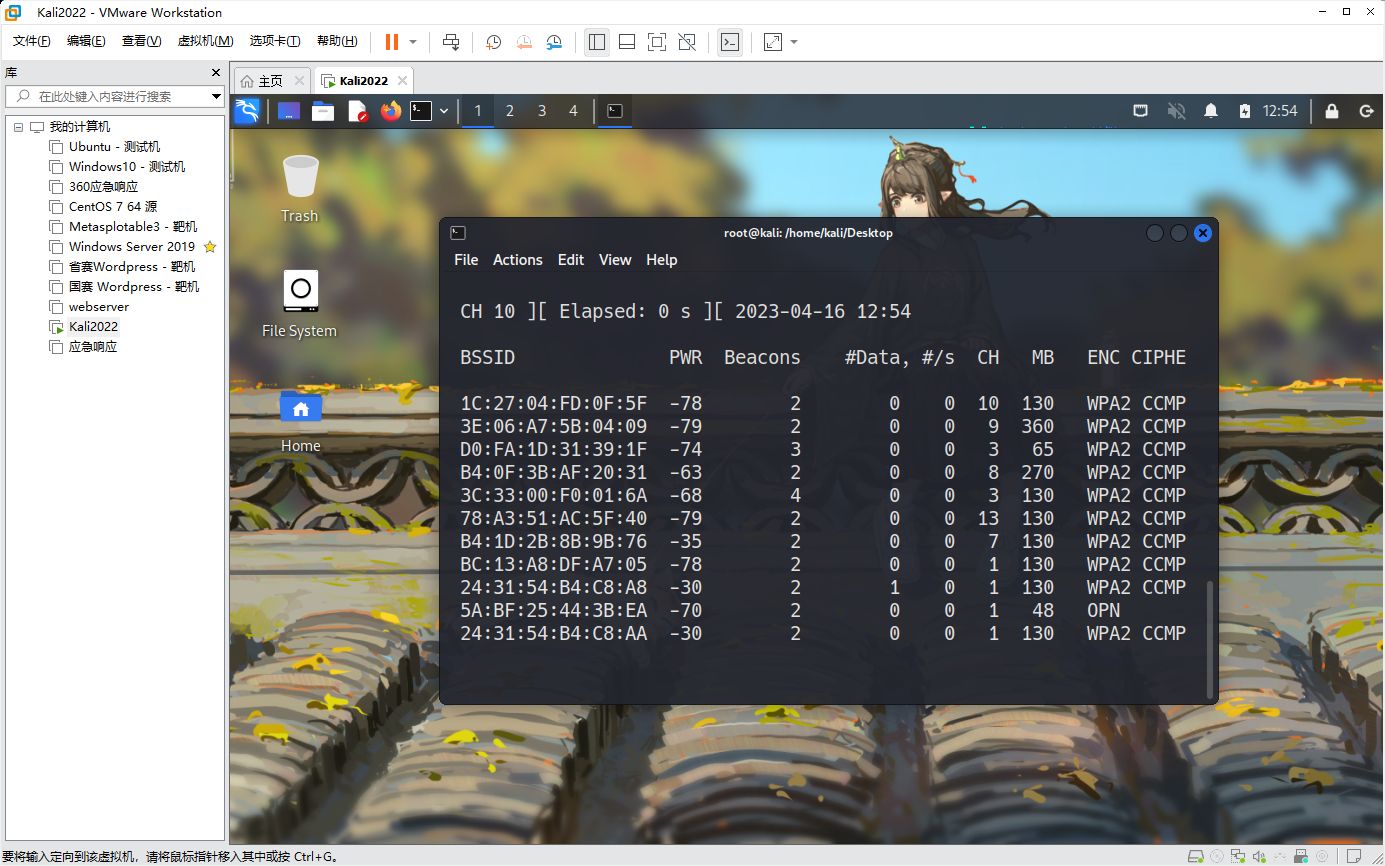
Task: Select CentOS 7 64 源 virtual machine
Action: click(x=113, y=207)
